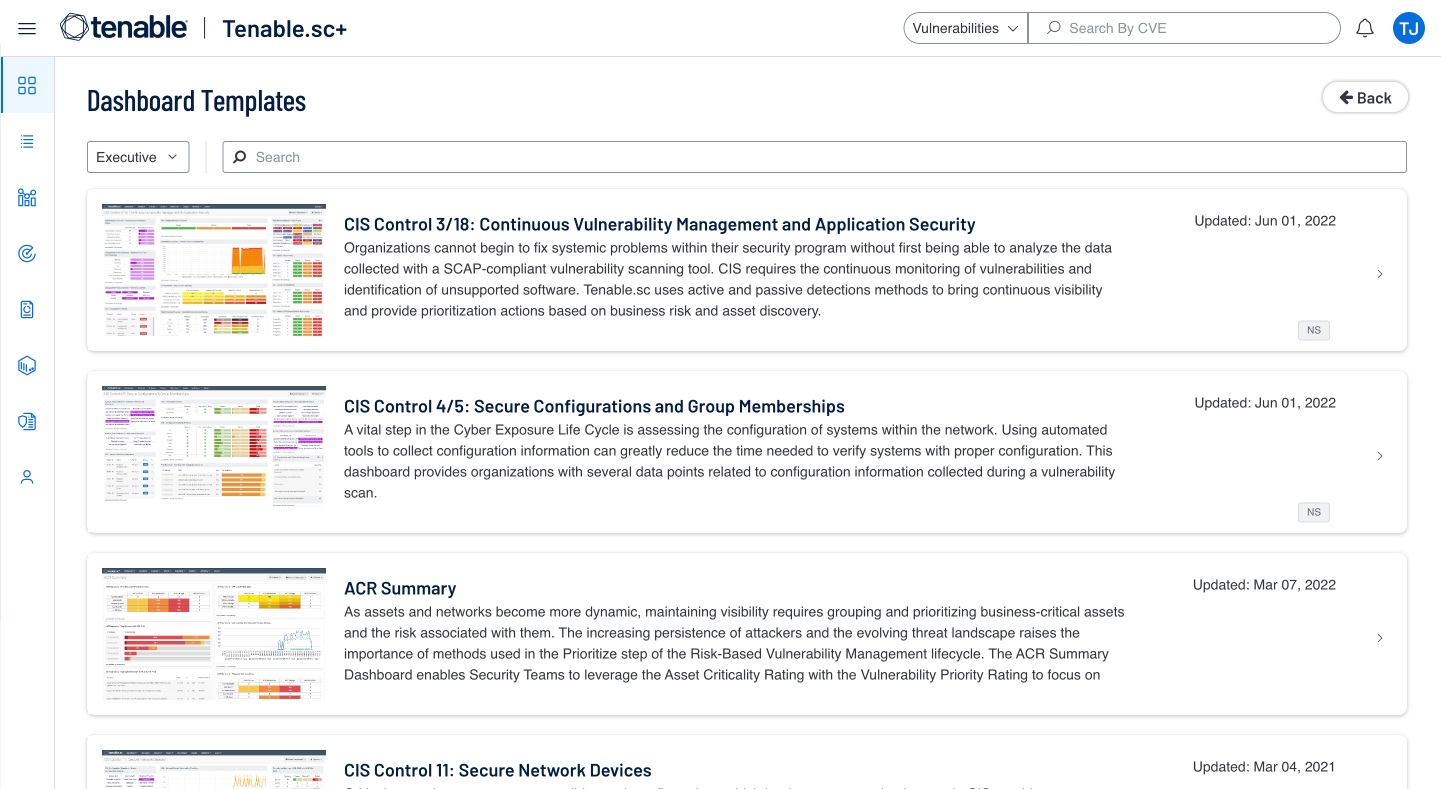Open the TJ user avatar menu
The height and width of the screenshot is (789, 1441).
1409,28
